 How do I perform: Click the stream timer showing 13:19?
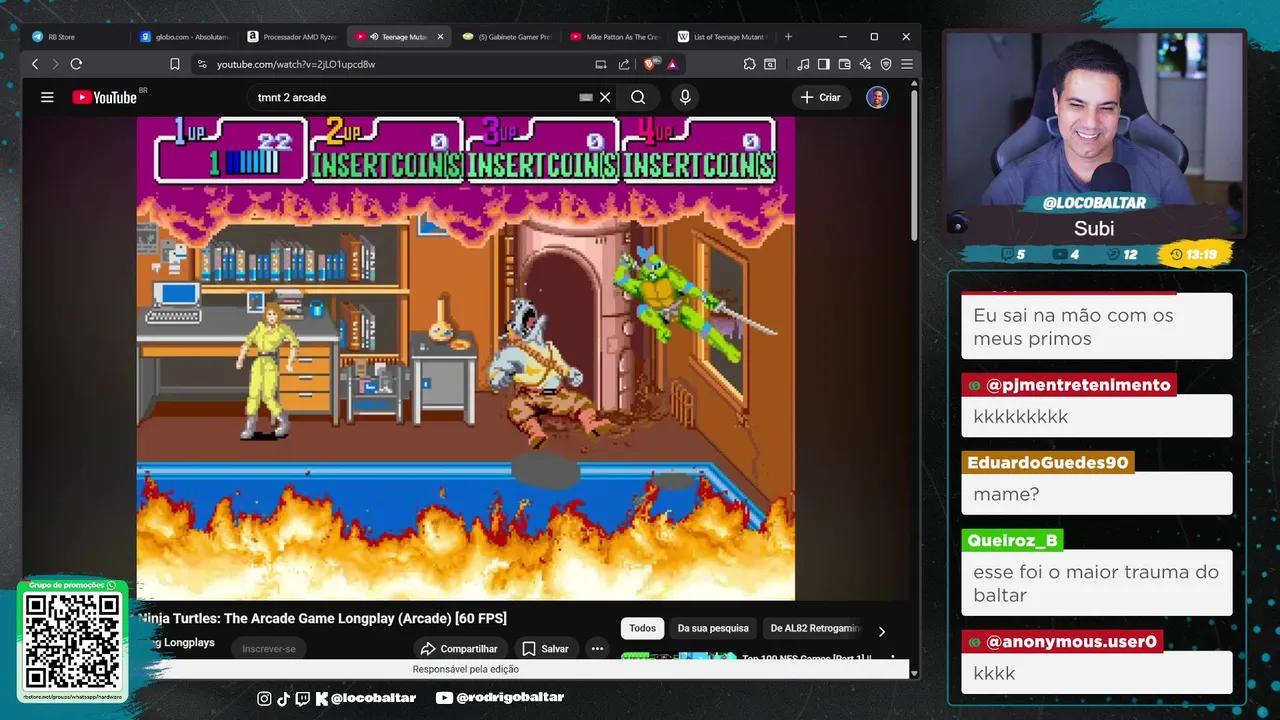[1194, 254]
